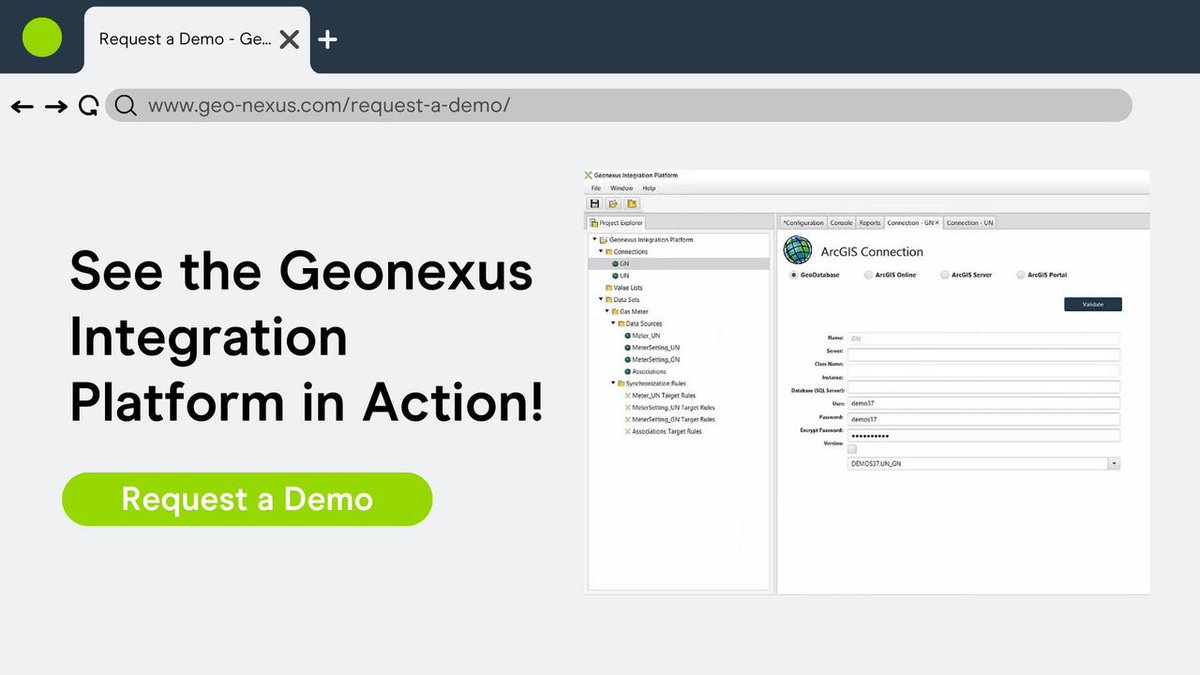Image resolution: width=1200 pixels, height=675 pixels.
Task: Switch to the Configuration tab
Action: click(x=803, y=223)
